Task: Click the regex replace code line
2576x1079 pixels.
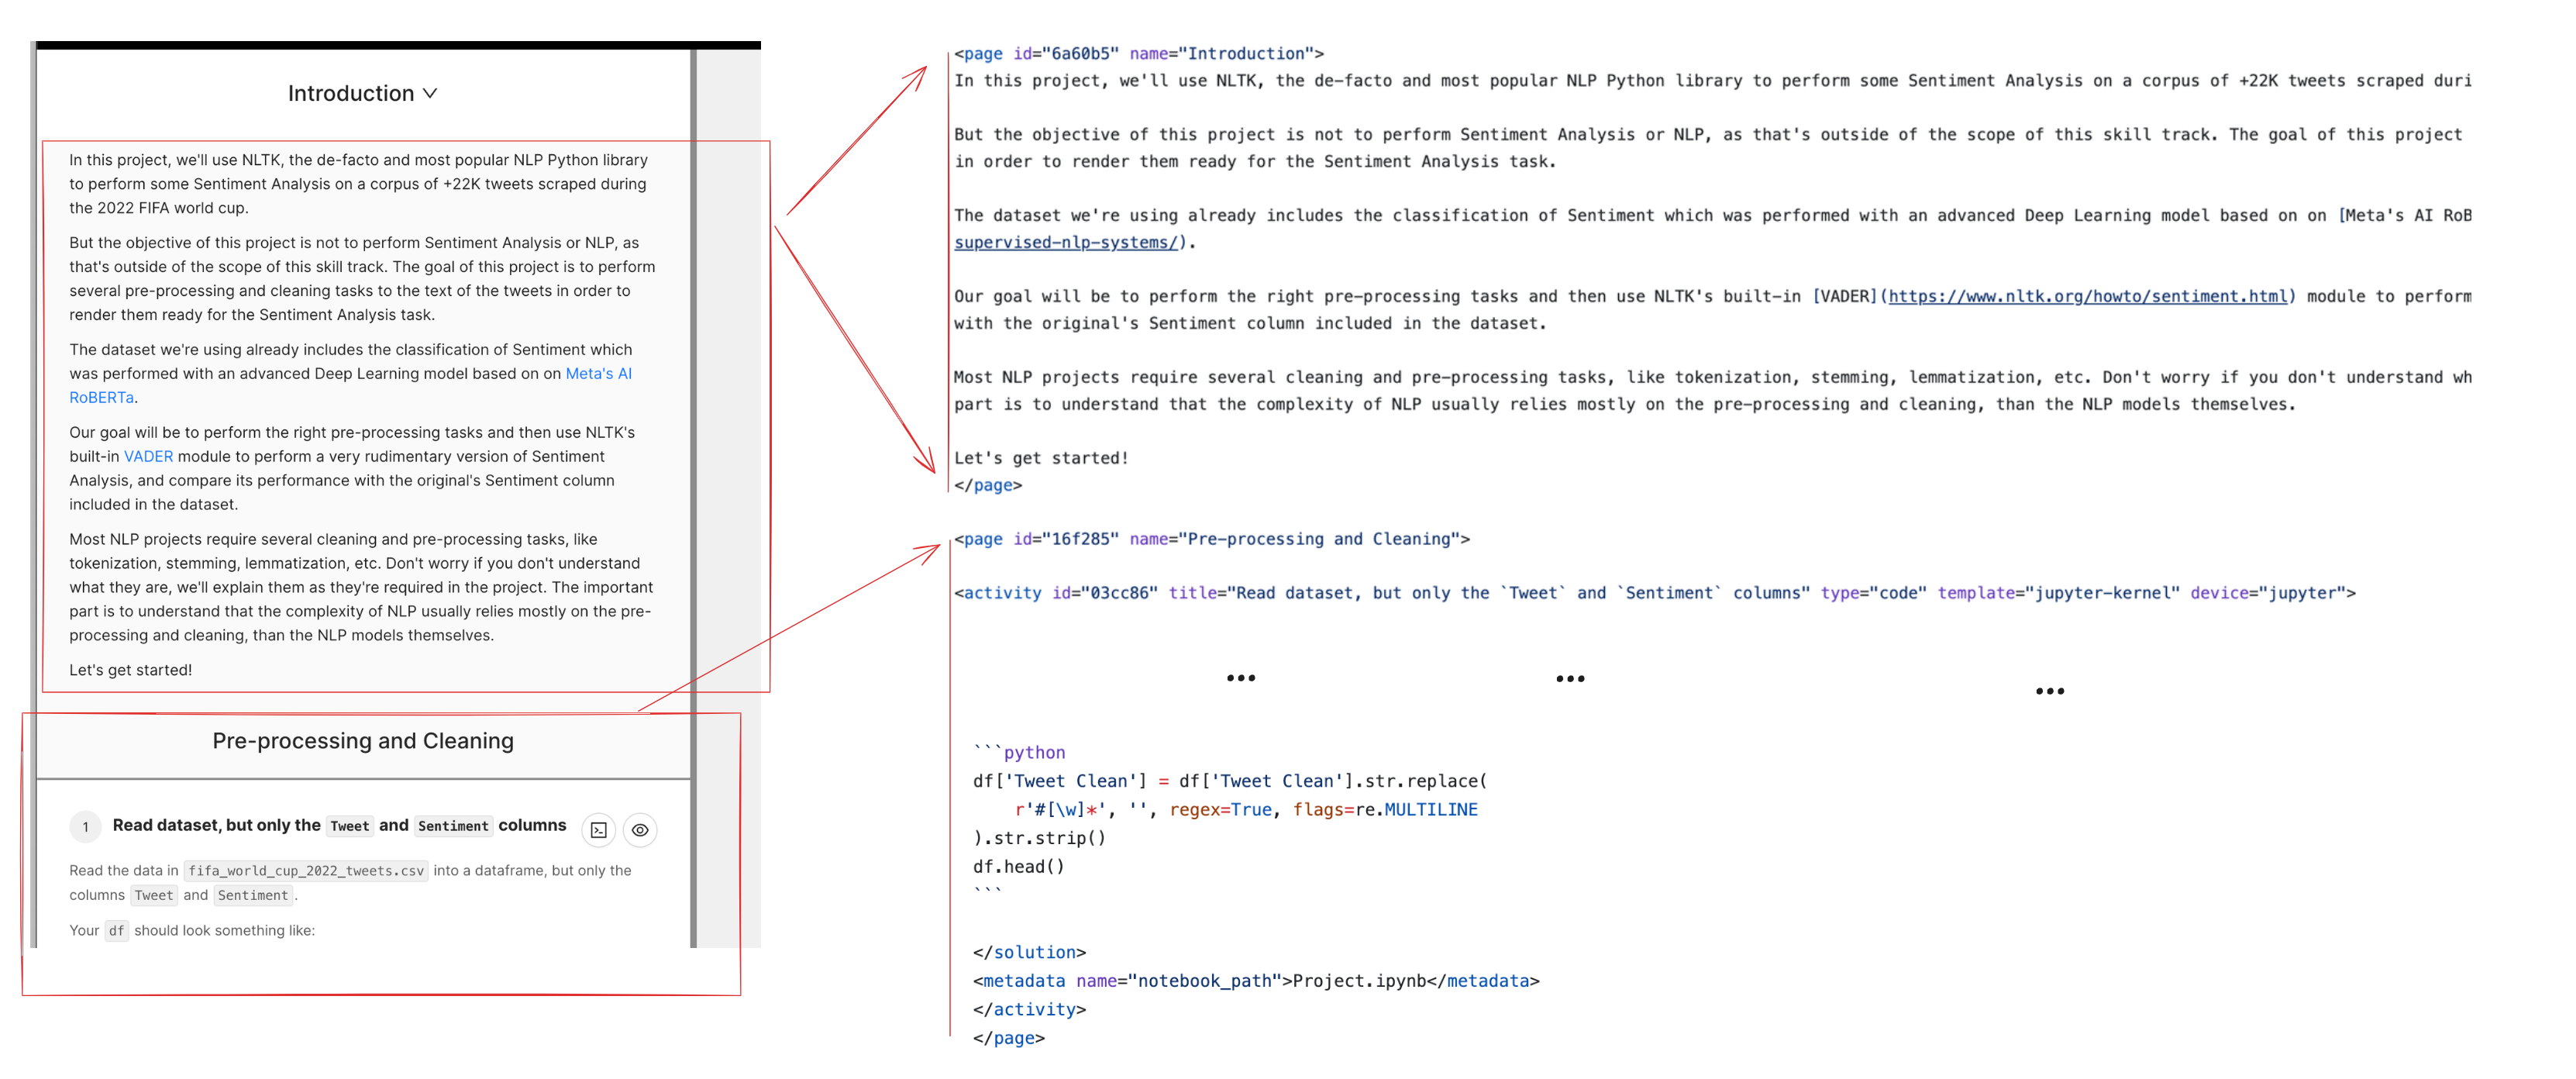Action: (x=1246, y=810)
